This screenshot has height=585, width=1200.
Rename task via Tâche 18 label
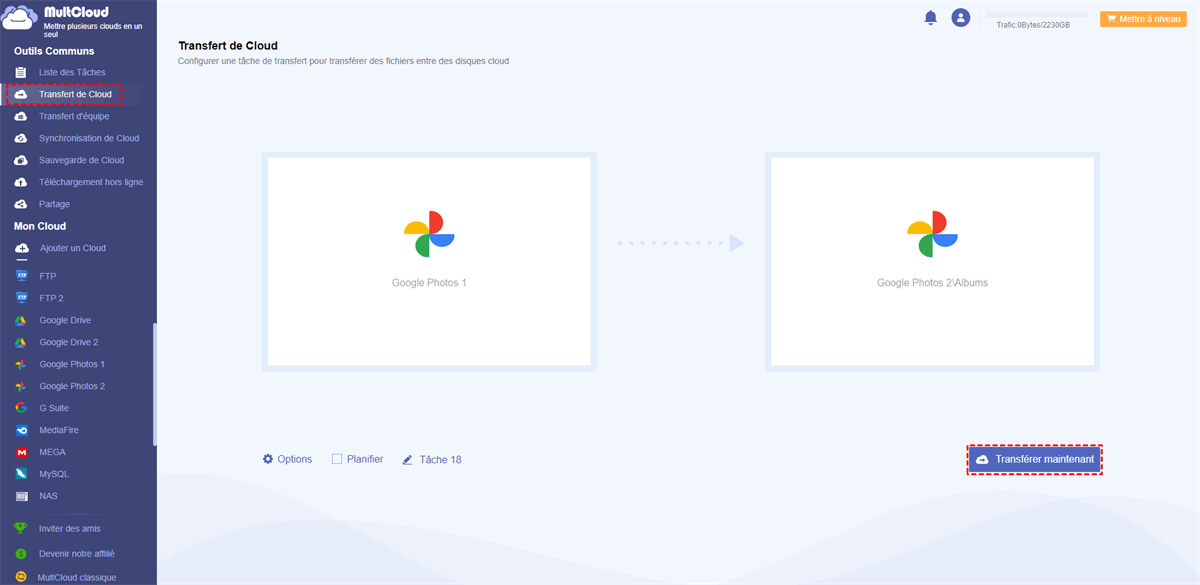click(x=440, y=460)
